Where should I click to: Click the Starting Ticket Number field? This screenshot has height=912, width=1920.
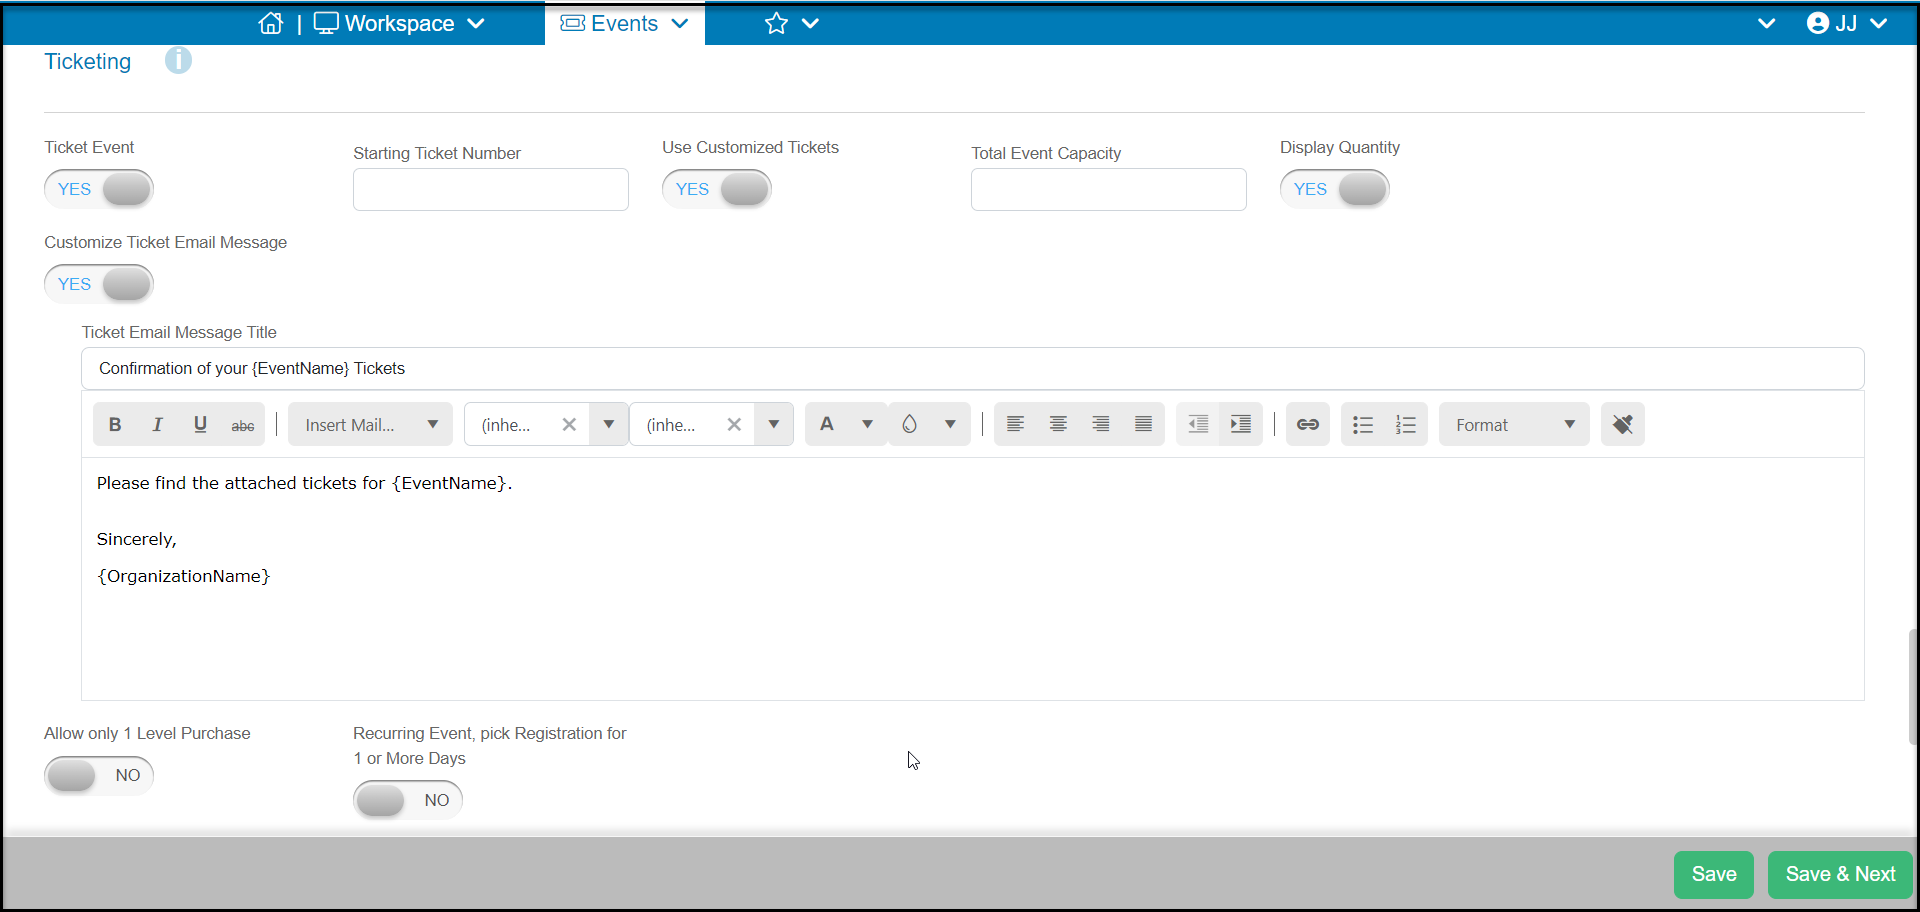(491, 190)
